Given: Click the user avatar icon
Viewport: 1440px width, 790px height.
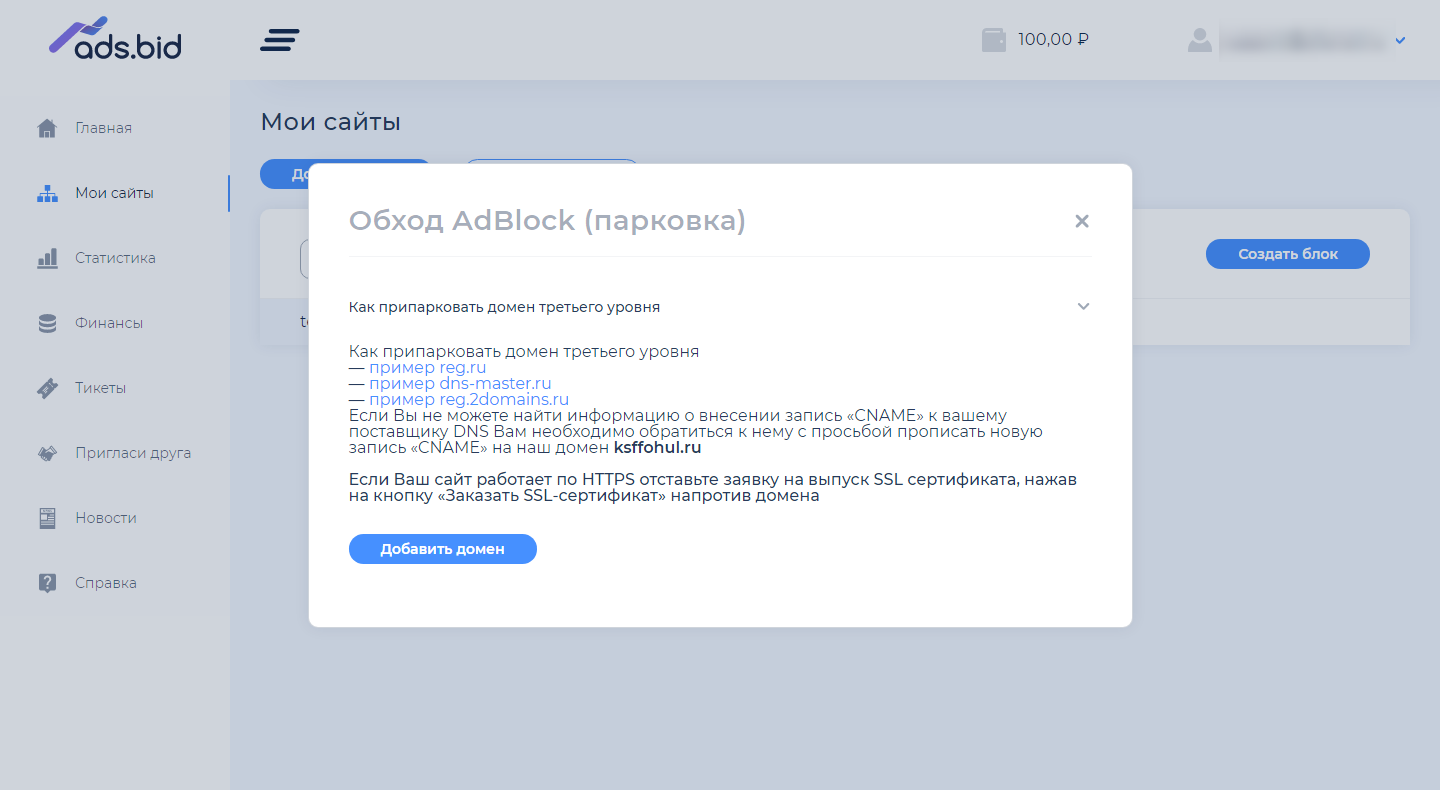Looking at the screenshot, I should (x=1200, y=41).
